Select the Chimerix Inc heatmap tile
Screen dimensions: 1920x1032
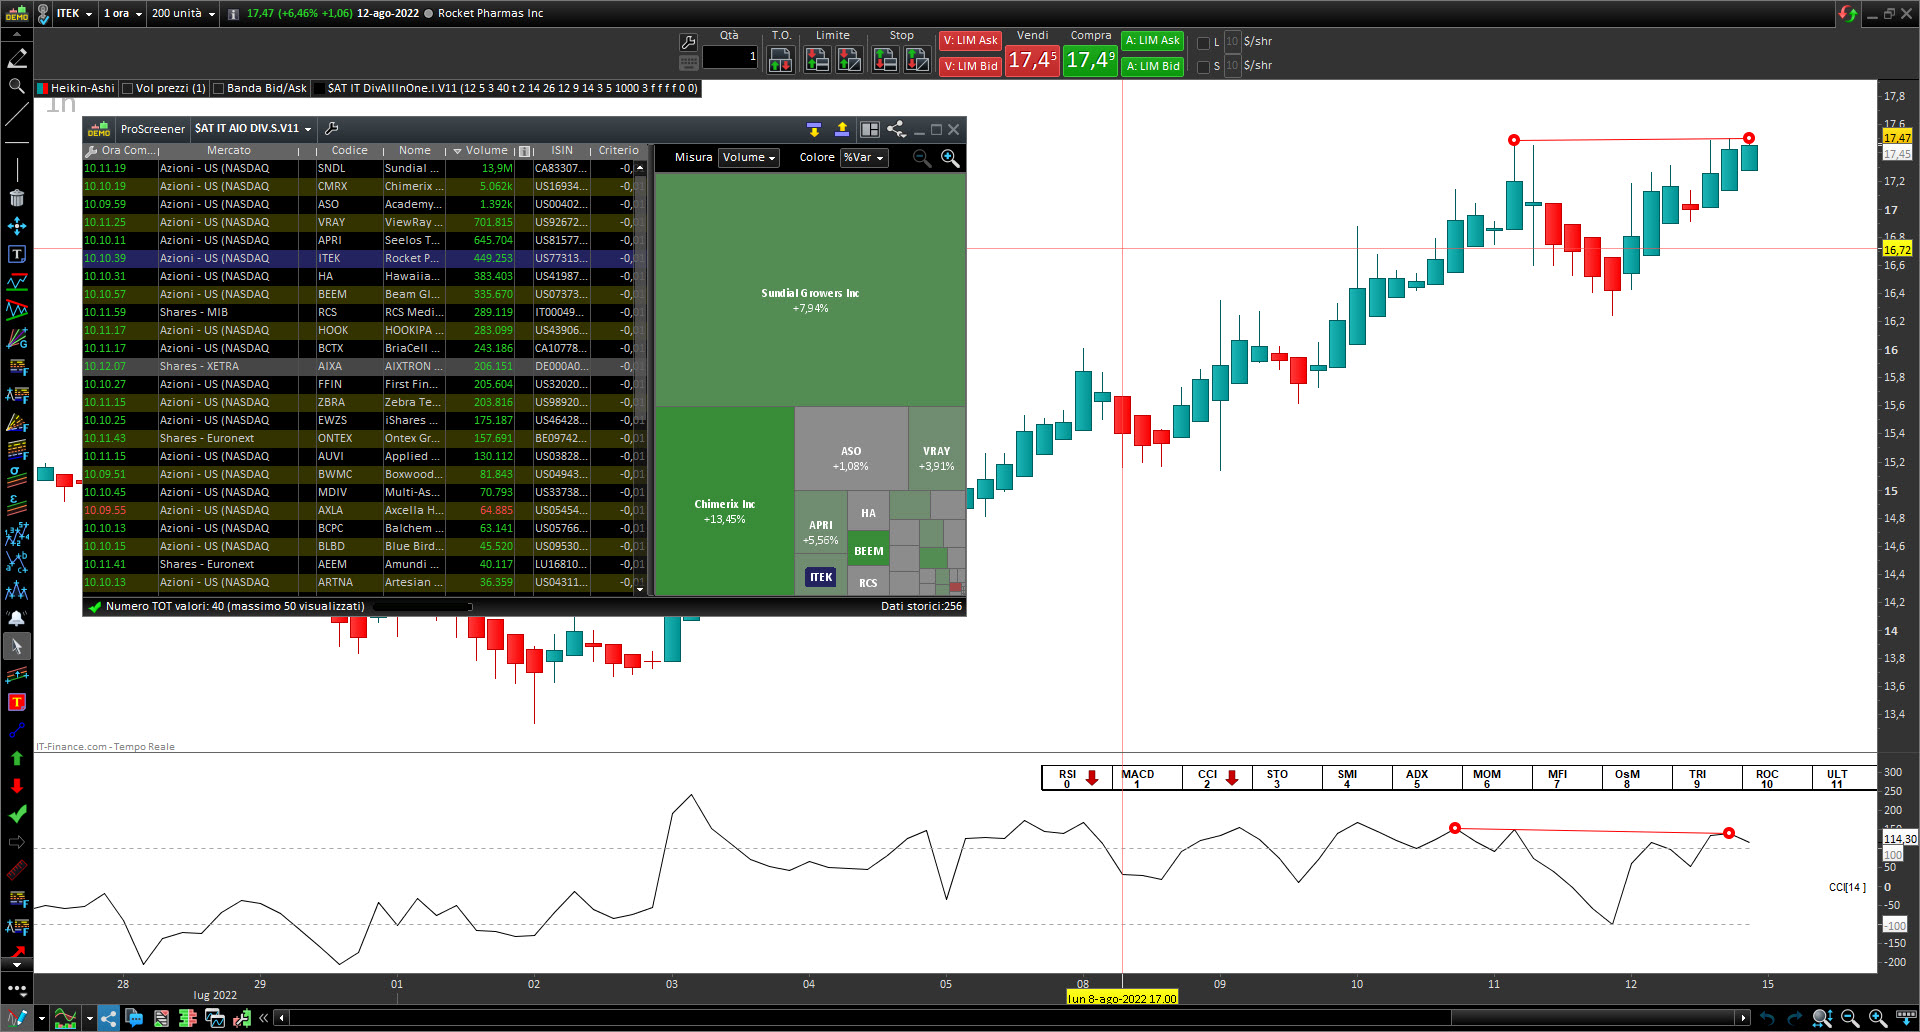724,501
